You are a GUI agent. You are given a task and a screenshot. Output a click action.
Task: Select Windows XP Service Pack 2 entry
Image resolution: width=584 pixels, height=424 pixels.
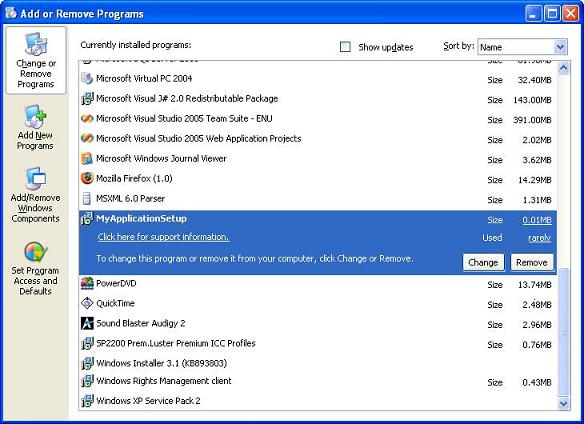tap(318, 401)
